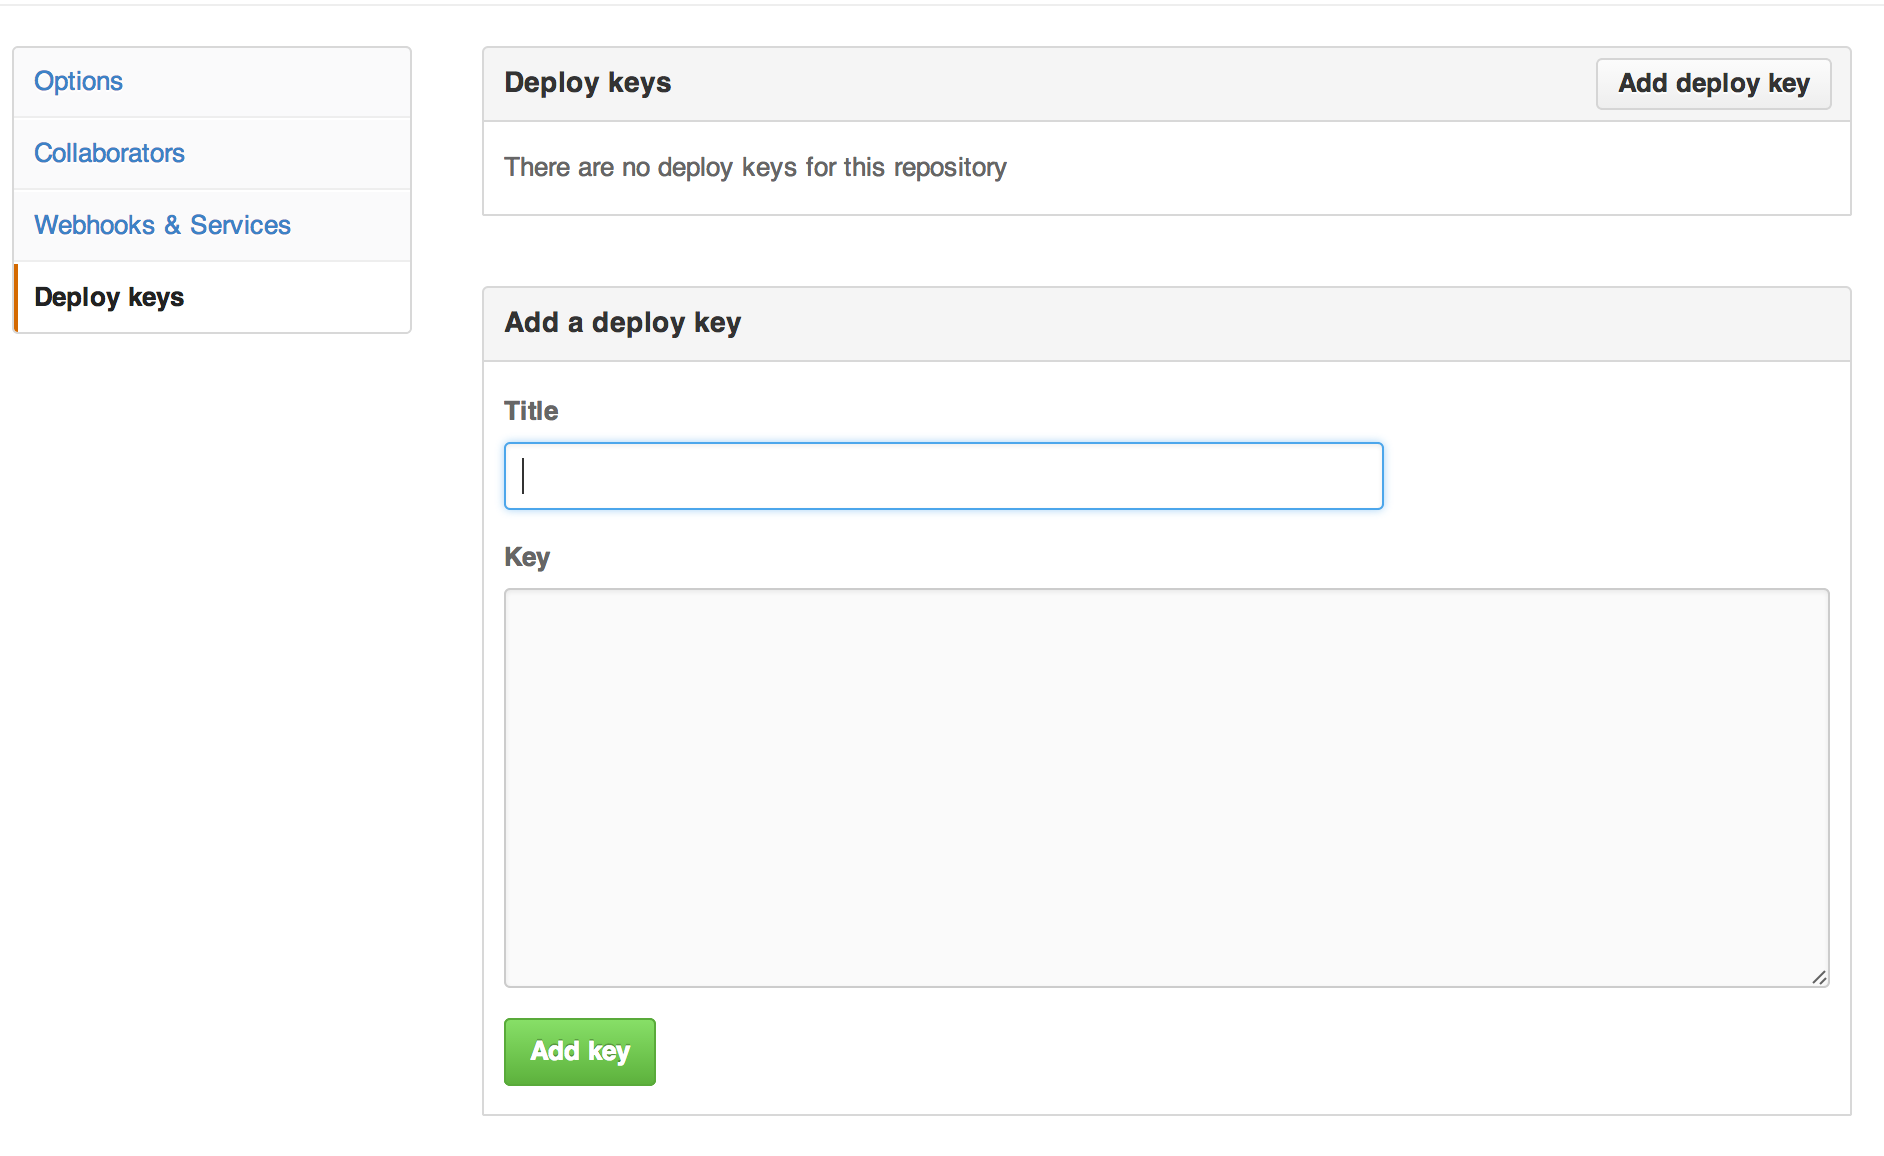Click the Deploy keys panel heading

(x=588, y=83)
